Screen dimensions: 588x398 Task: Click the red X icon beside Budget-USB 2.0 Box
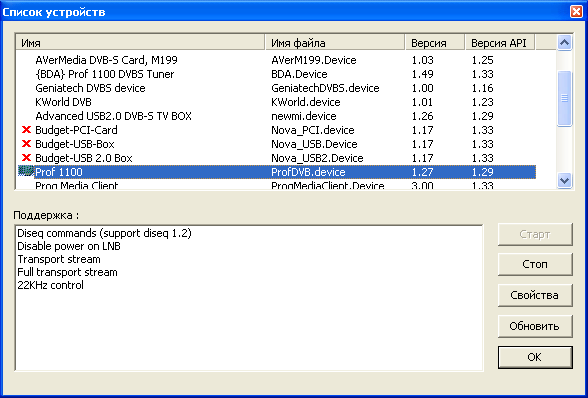click(x=26, y=158)
